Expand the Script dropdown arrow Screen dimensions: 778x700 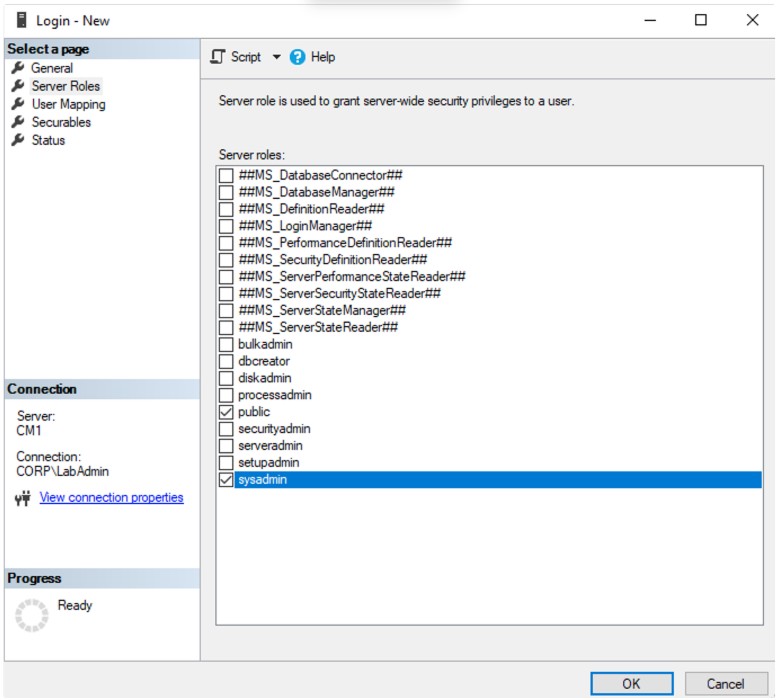click(277, 57)
